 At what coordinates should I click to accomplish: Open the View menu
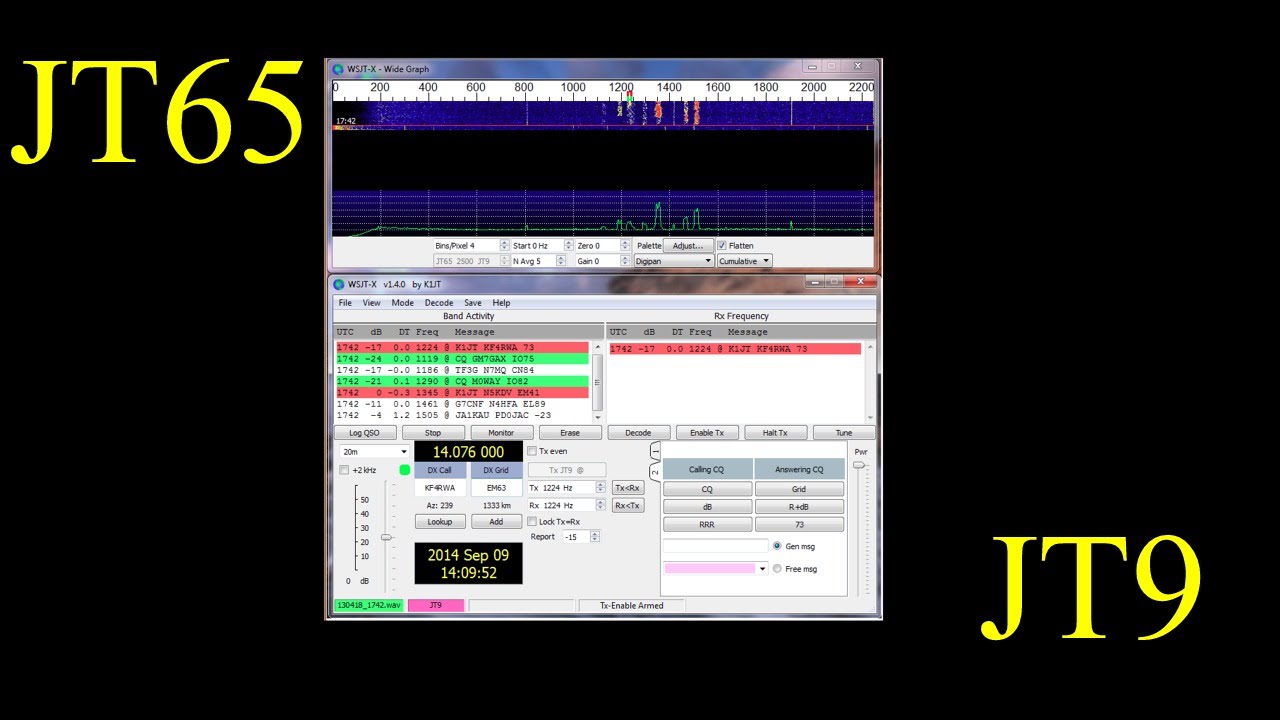coord(371,303)
